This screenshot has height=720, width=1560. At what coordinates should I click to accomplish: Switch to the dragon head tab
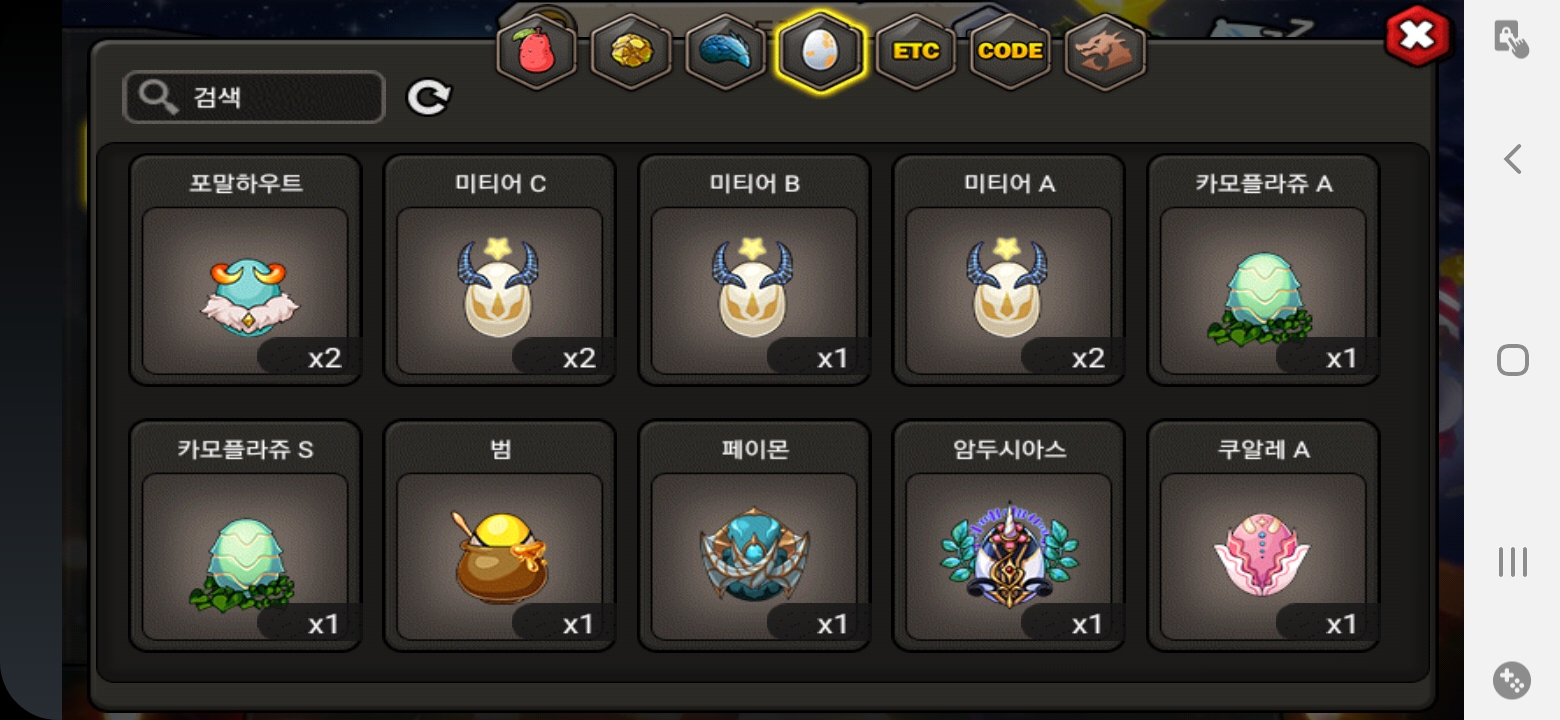click(x=1105, y=51)
